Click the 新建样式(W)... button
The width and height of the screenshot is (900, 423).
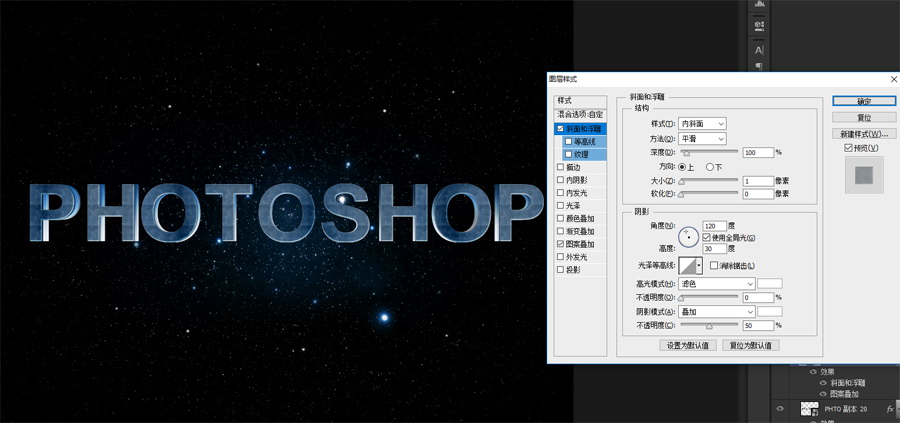864,134
